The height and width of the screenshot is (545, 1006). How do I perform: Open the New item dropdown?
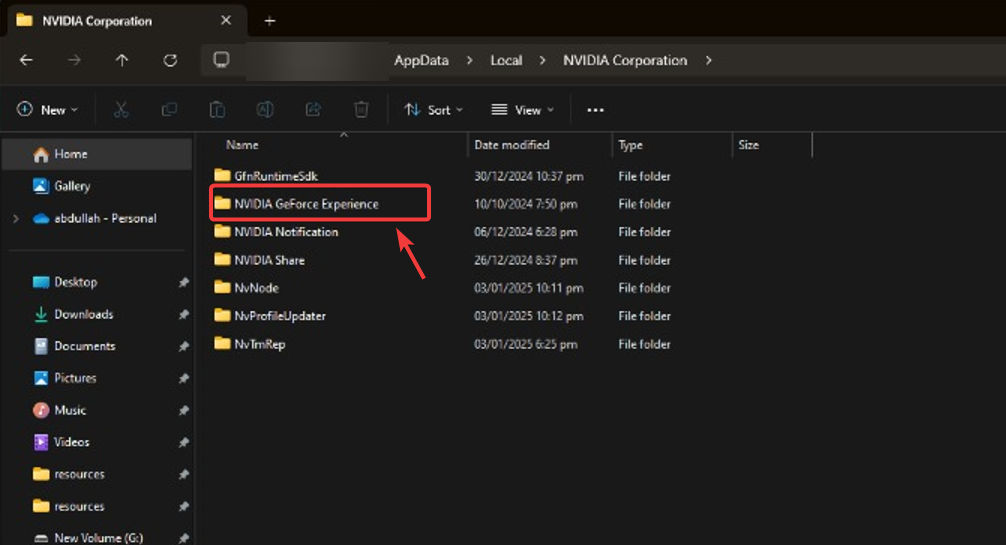[x=47, y=110]
